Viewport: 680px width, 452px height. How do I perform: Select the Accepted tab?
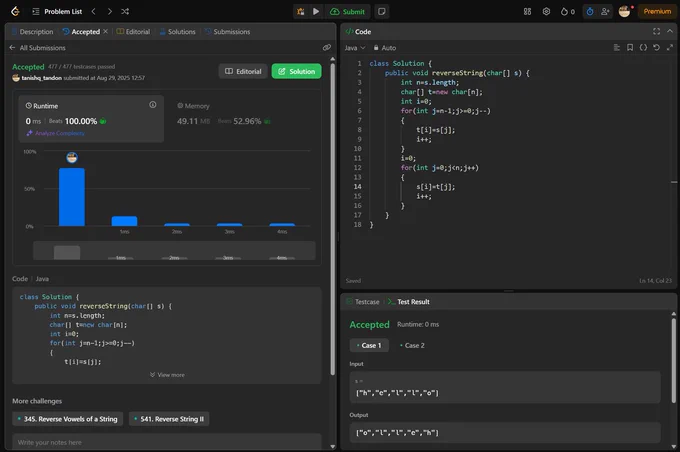(82, 32)
